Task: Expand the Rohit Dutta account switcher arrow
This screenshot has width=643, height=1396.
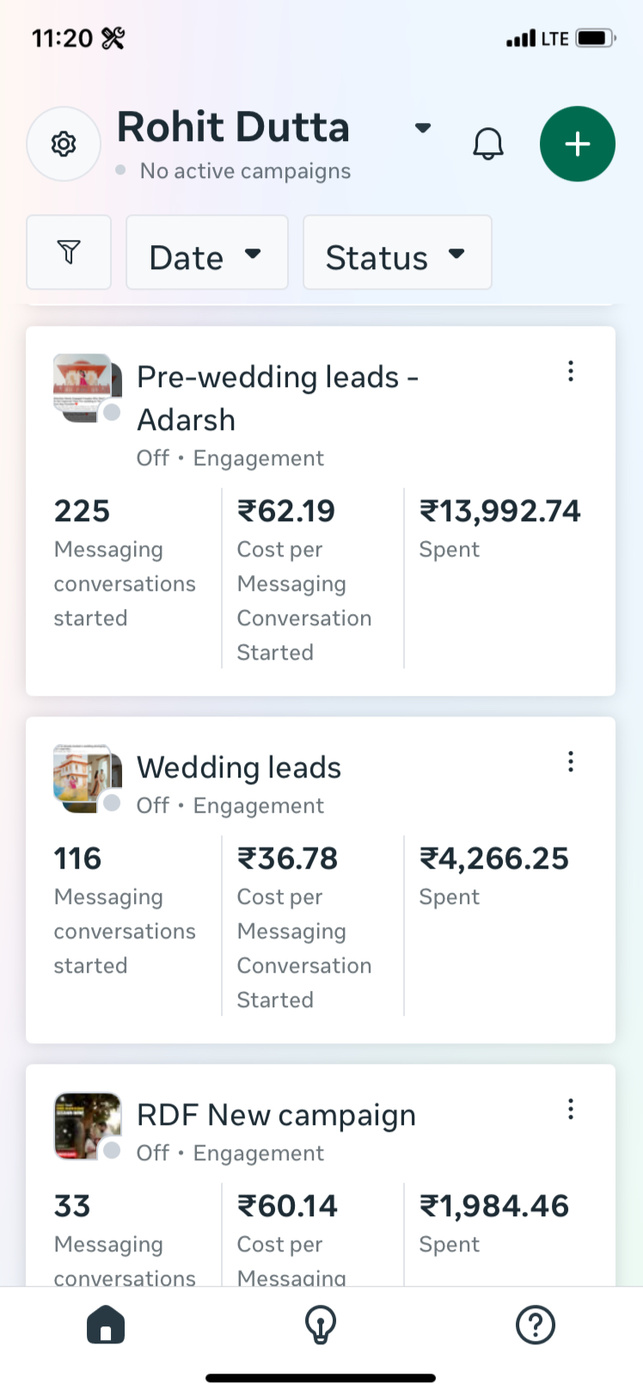Action: tap(423, 128)
